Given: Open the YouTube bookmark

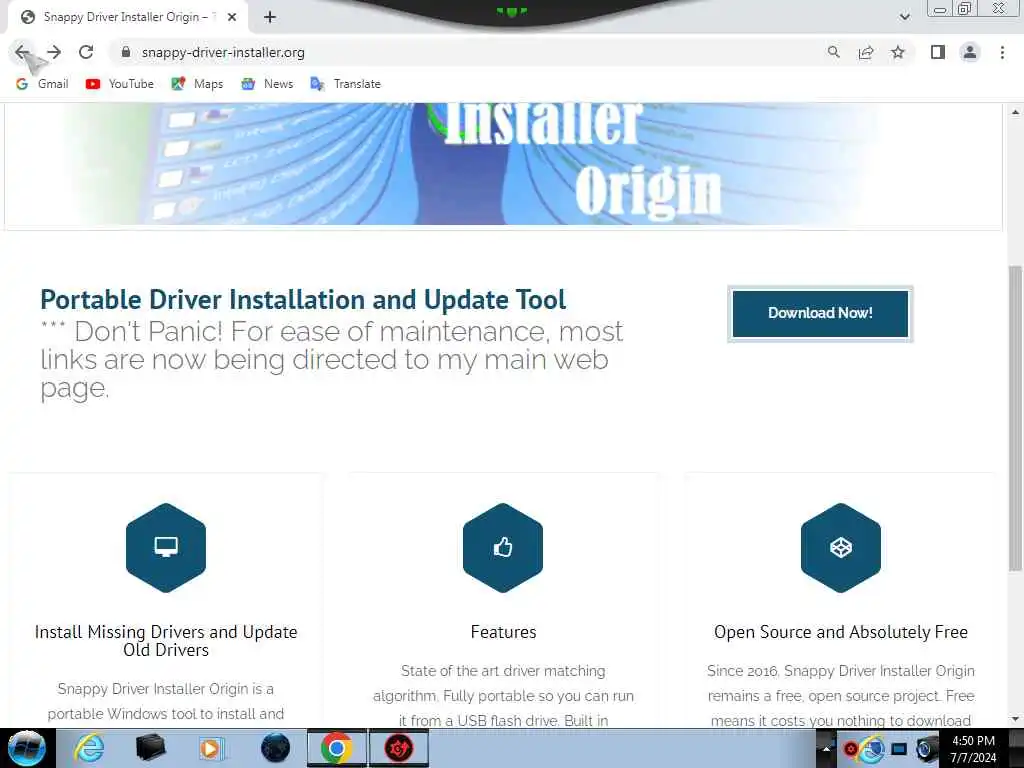Looking at the screenshot, I should pyautogui.click(x=120, y=84).
